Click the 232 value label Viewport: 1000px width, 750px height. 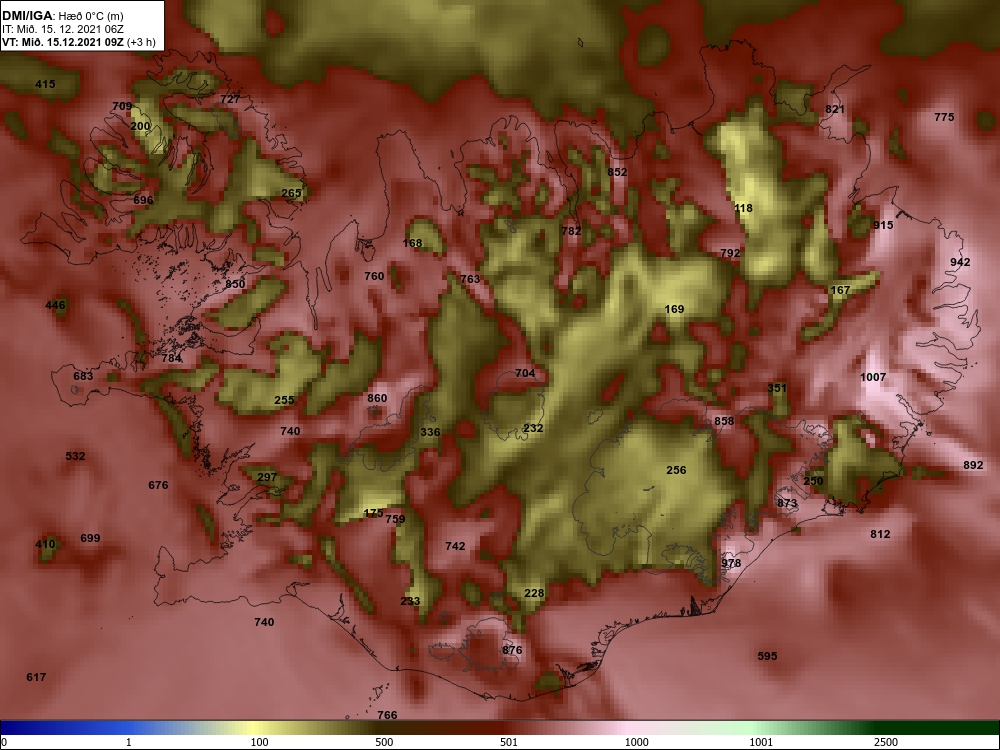click(533, 429)
